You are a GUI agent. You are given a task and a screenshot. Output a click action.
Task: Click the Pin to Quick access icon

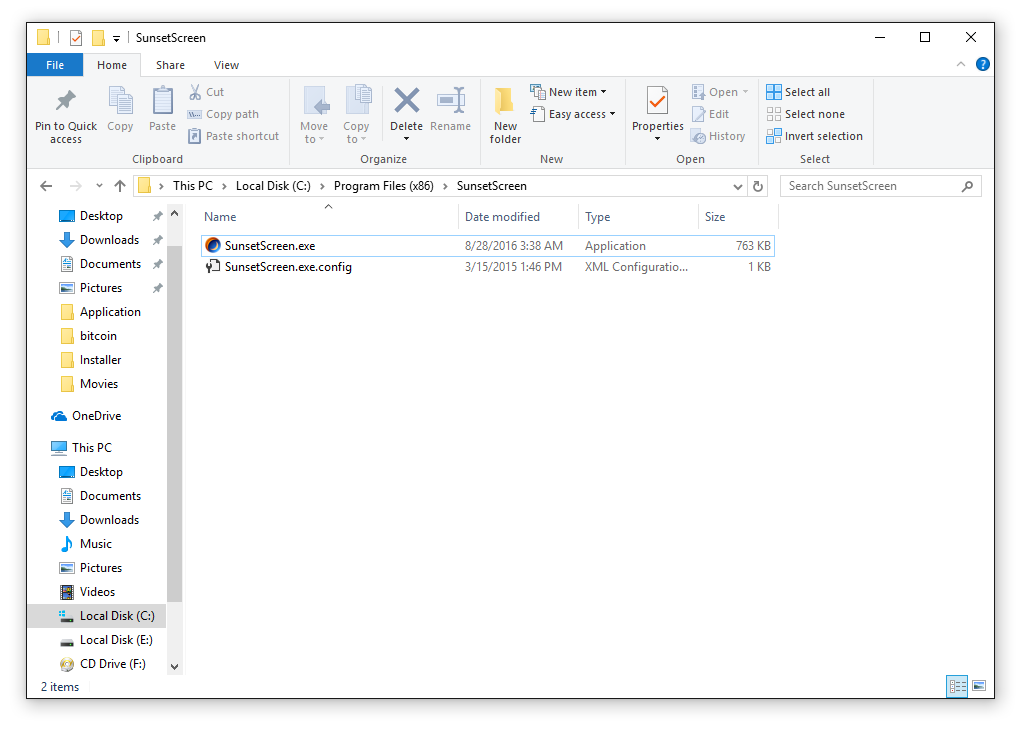click(x=65, y=101)
